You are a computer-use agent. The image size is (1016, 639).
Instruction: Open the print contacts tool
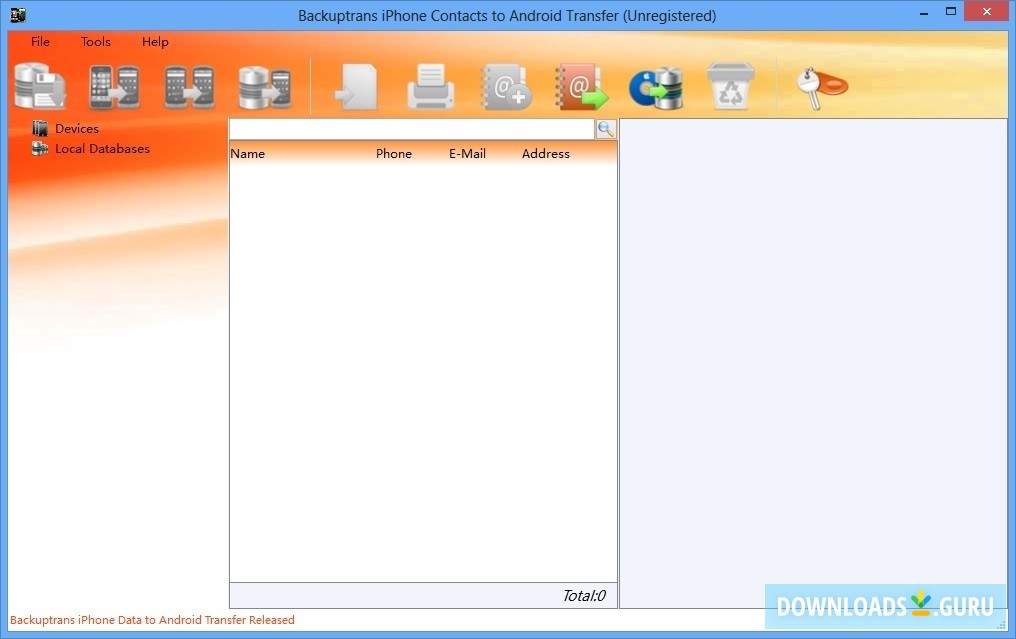pyautogui.click(x=430, y=87)
